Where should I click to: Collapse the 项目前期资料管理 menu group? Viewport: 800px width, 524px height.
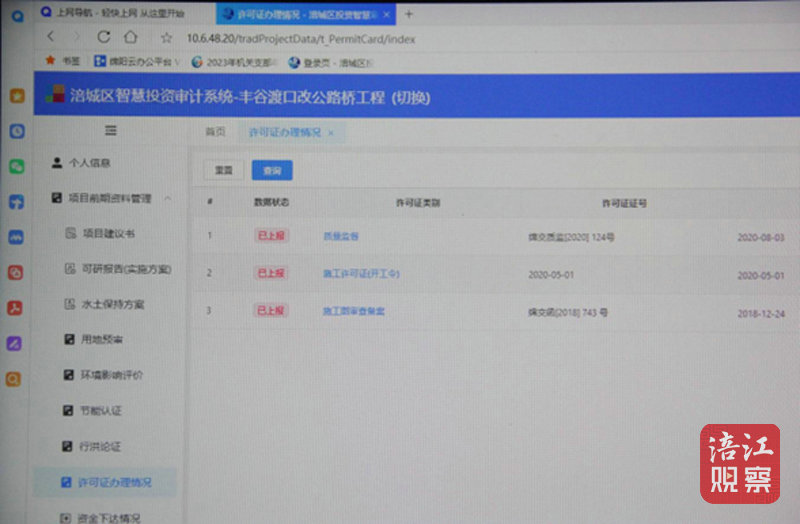pos(168,198)
